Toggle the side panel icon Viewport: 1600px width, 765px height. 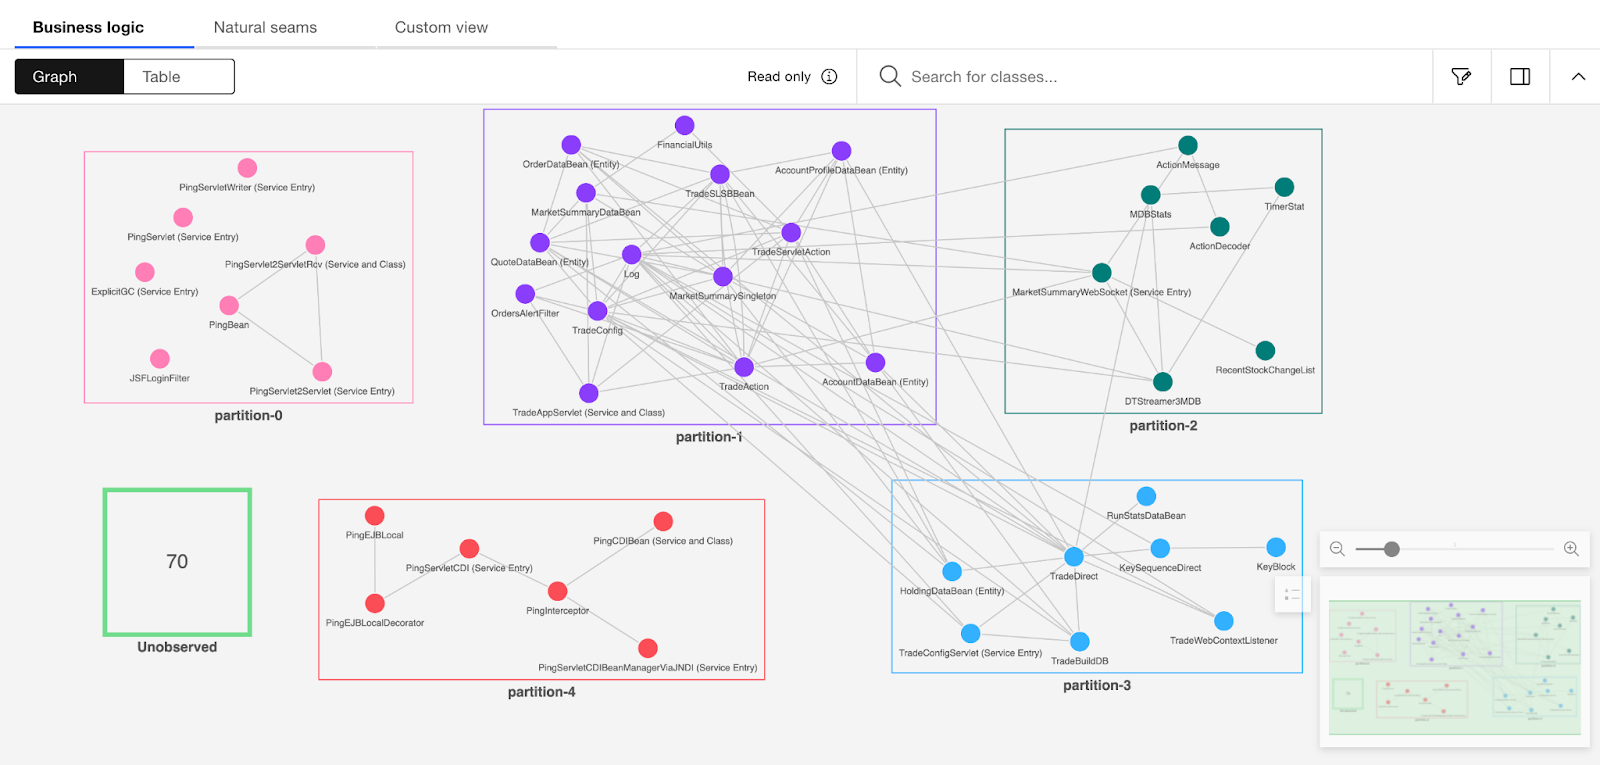click(x=1520, y=77)
